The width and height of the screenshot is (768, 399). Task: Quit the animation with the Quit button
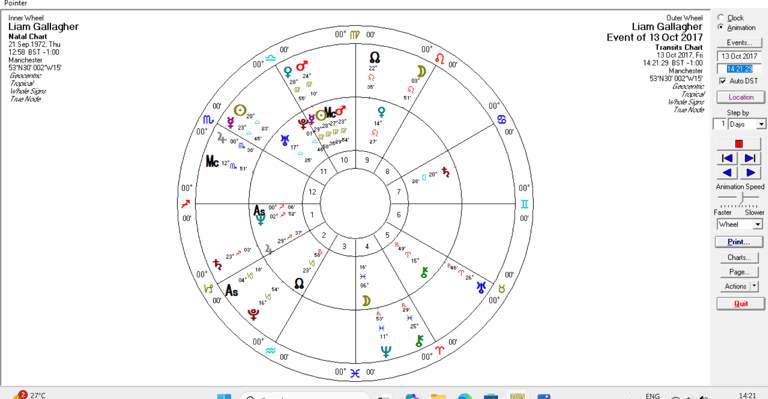tap(741, 304)
